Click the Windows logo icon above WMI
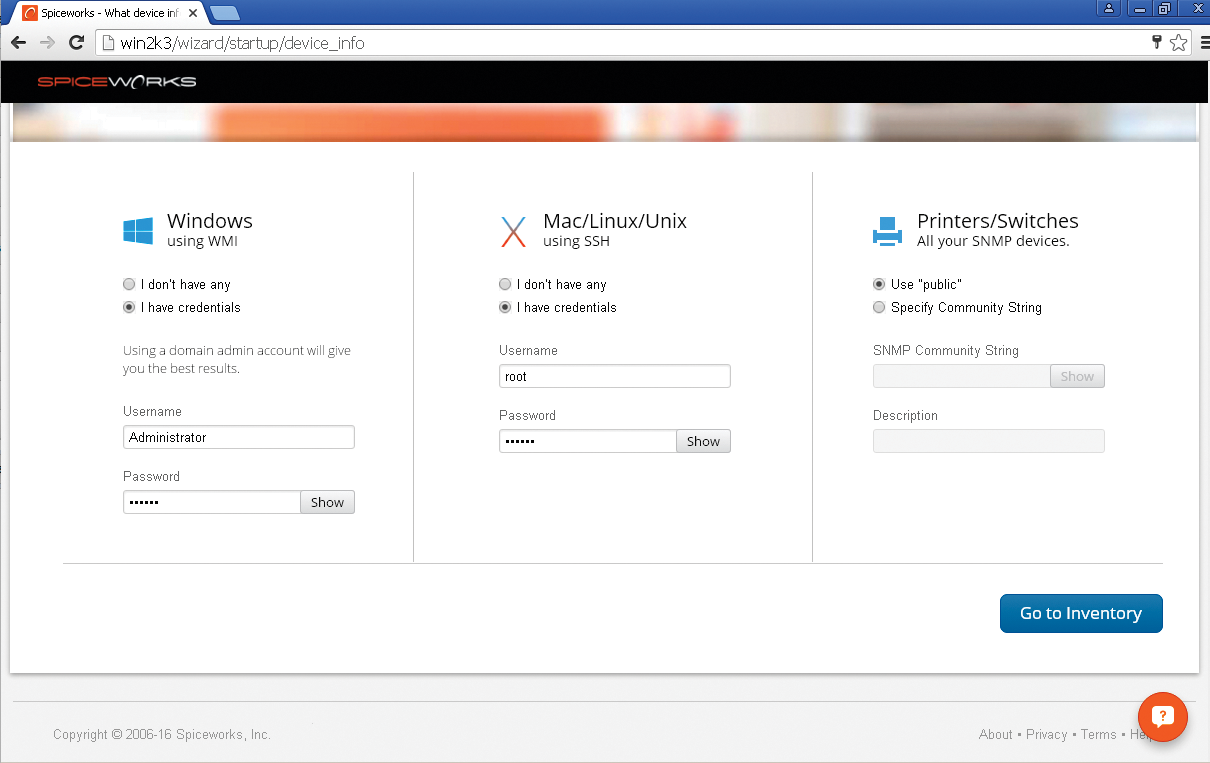The image size is (1210, 763). click(137, 229)
